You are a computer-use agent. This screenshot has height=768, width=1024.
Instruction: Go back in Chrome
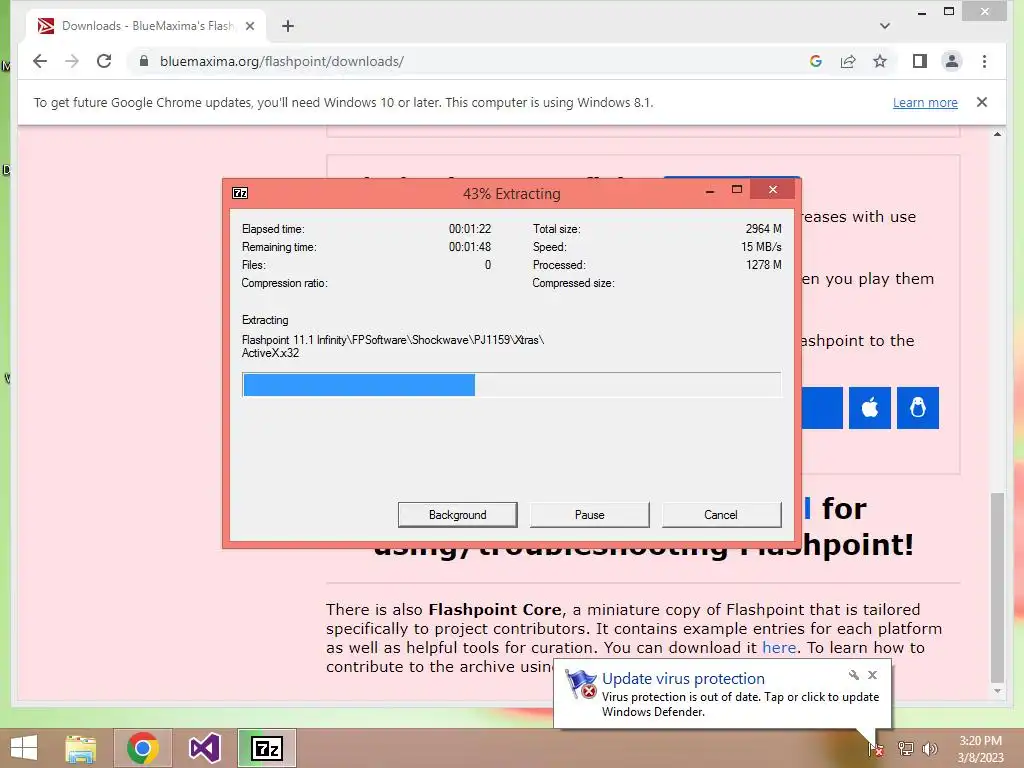pos(40,61)
